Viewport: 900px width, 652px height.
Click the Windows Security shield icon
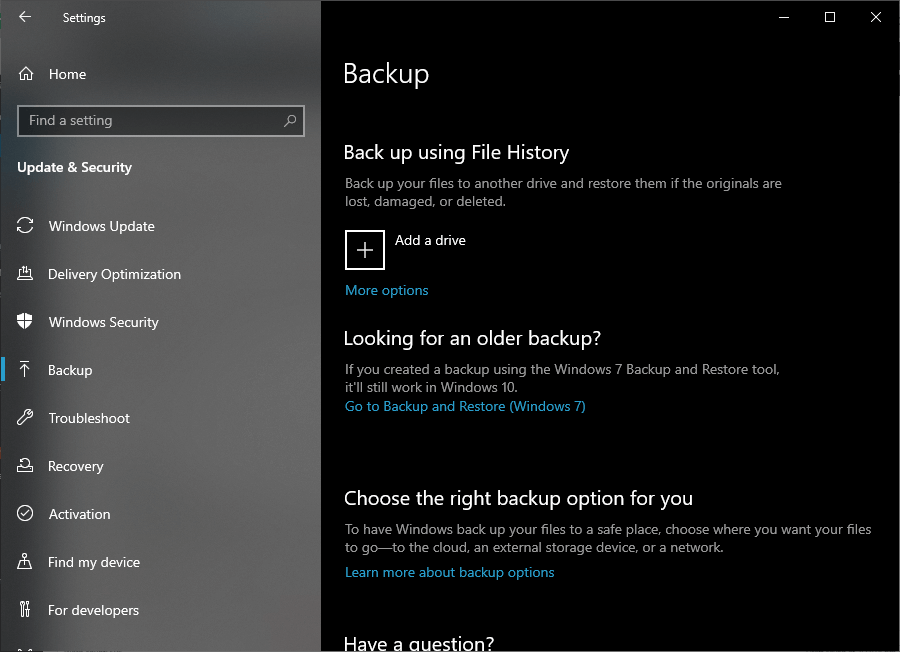[x=25, y=321]
